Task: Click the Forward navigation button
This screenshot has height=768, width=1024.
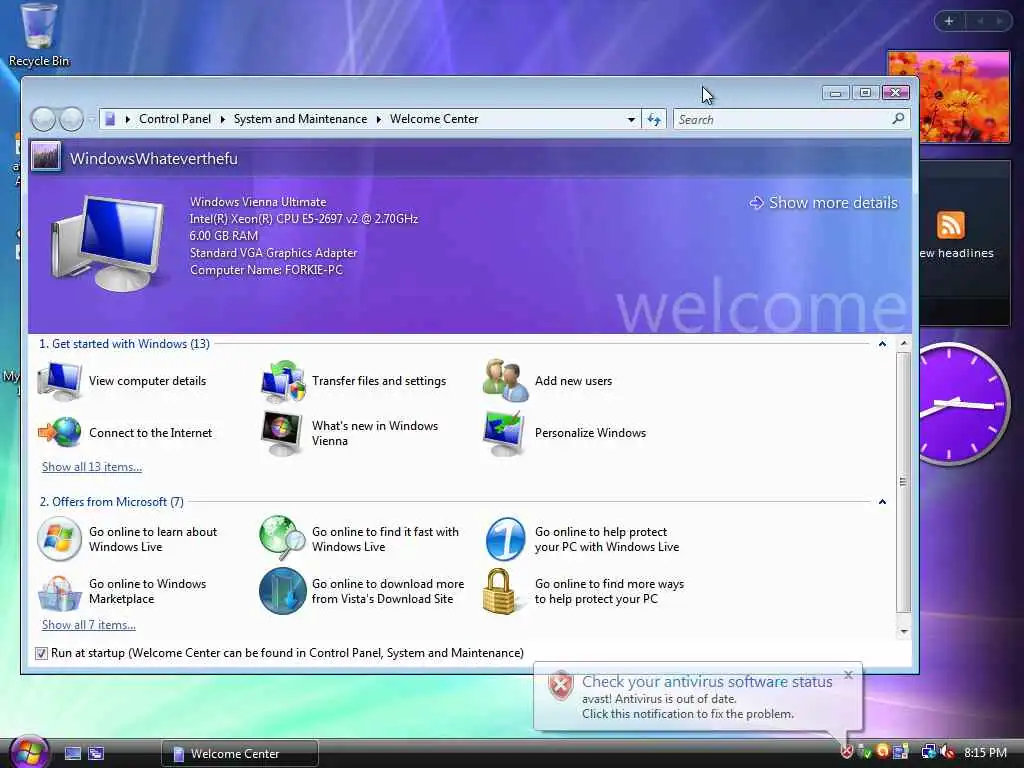Action: click(71, 119)
